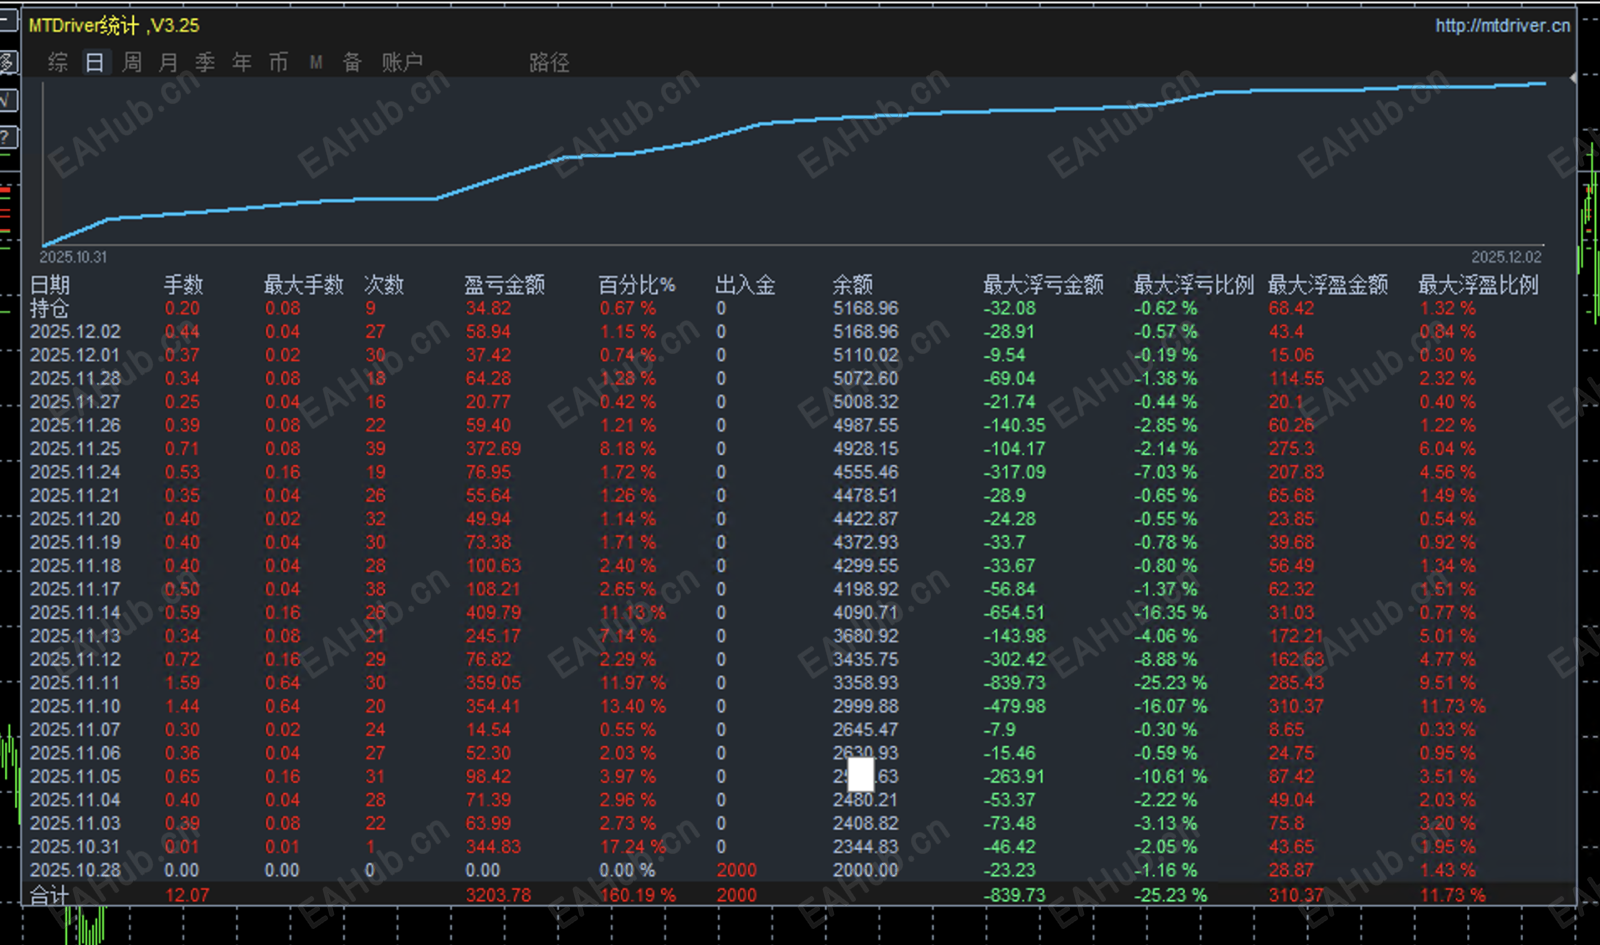This screenshot has height=945, width=1600.
Task: Click the 最大浮盈金额 column header
Action: pos(1328,285)
